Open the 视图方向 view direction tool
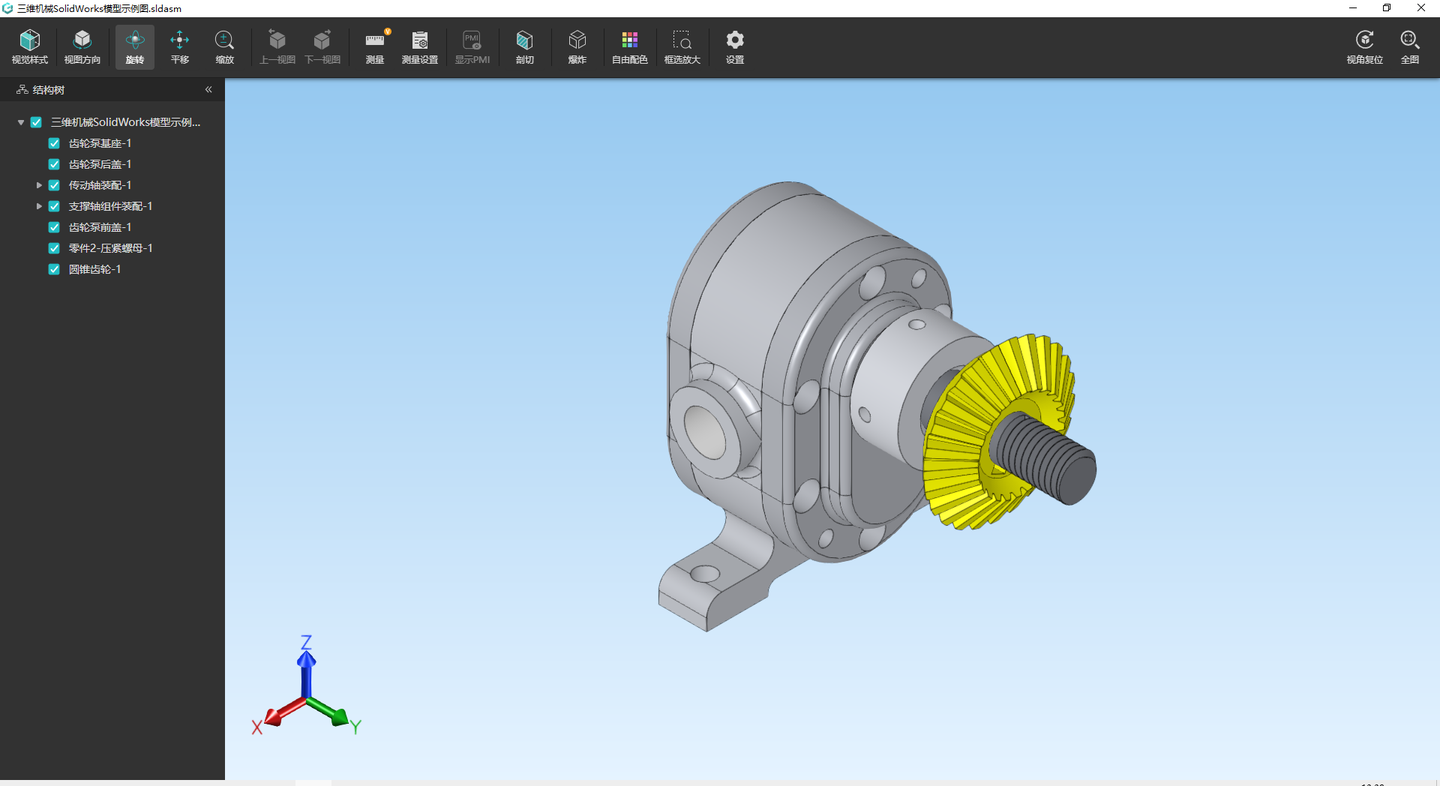 coord(82,47)
